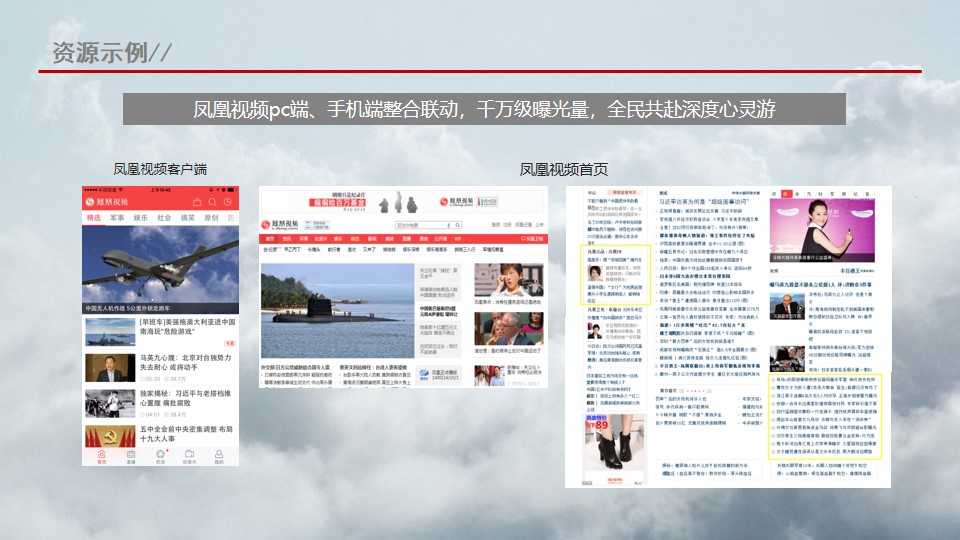
Task: Tap the red flags emblem thumbnail in mobile list
Action: pyautogui.click(x=110, y=436)
